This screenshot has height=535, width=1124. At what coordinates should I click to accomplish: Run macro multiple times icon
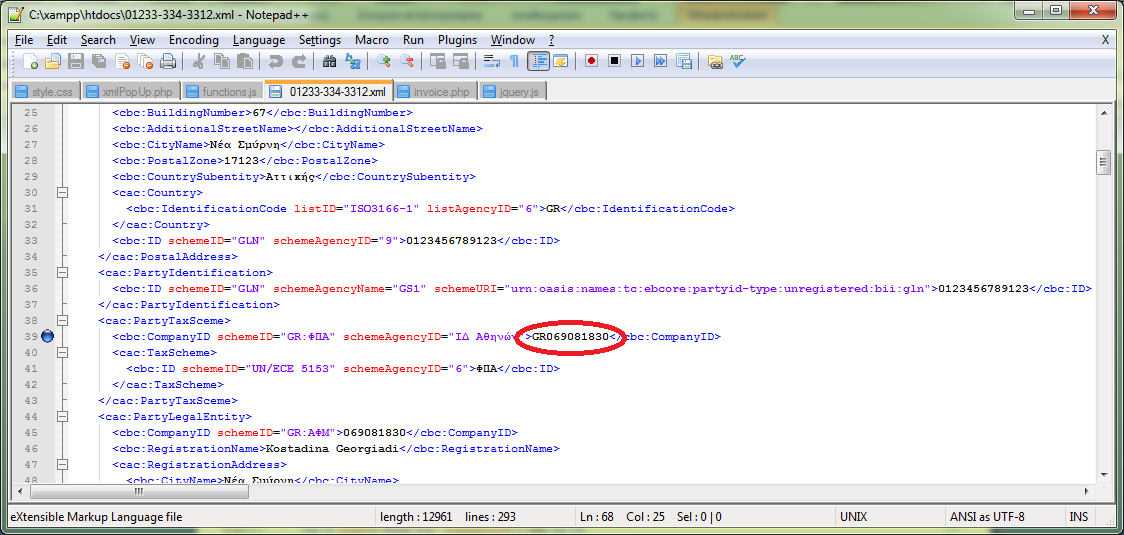[660, 62]
